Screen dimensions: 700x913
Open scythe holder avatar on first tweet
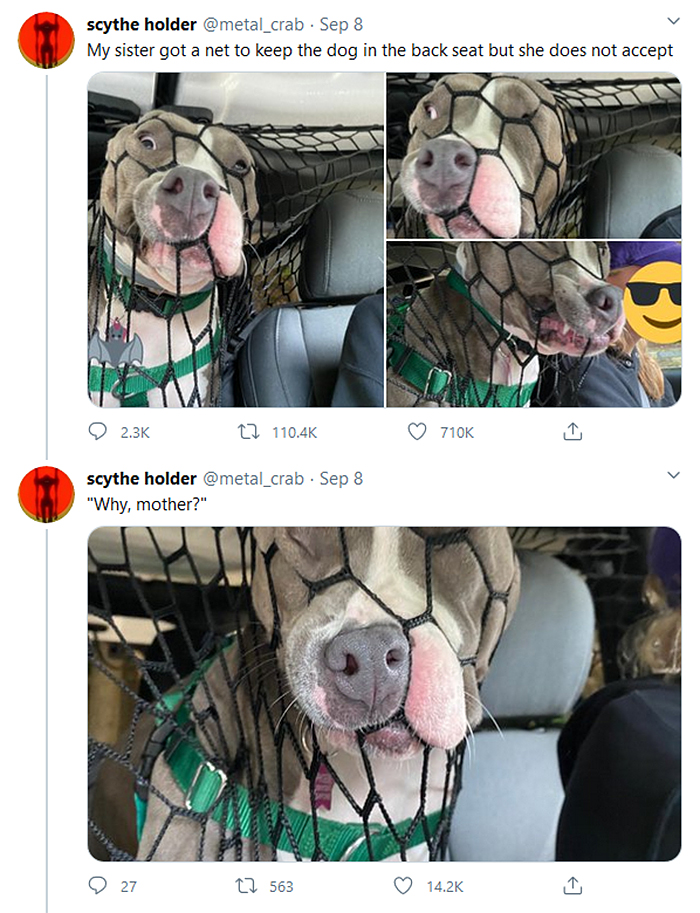(x=46, y=40)
